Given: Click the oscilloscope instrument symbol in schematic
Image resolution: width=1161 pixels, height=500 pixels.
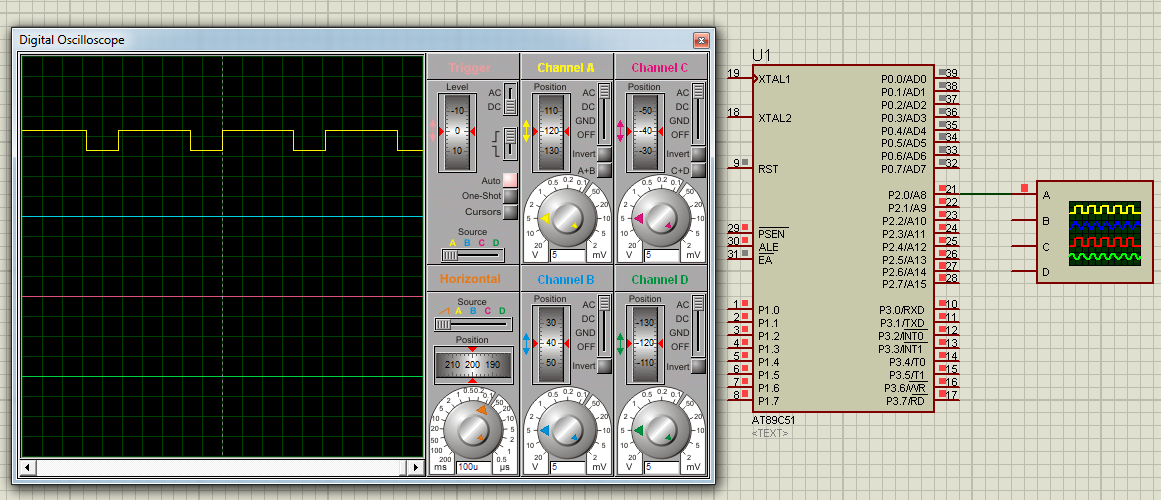Looking at the screenshot, I should (x=1094, y=232).
